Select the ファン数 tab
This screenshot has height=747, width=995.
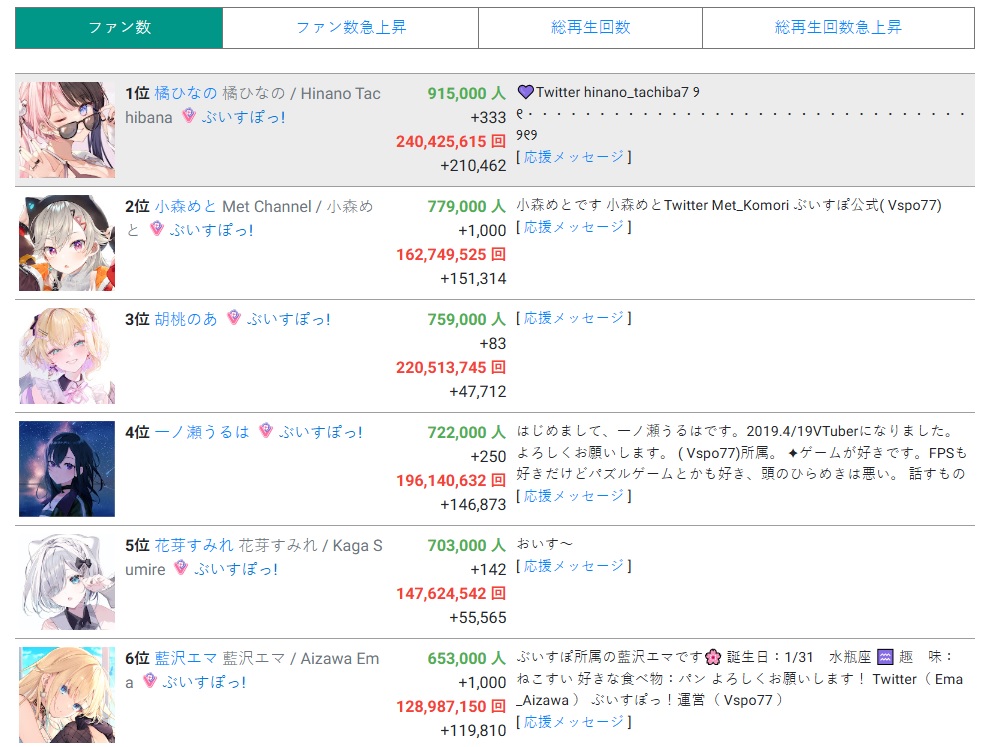119,28
